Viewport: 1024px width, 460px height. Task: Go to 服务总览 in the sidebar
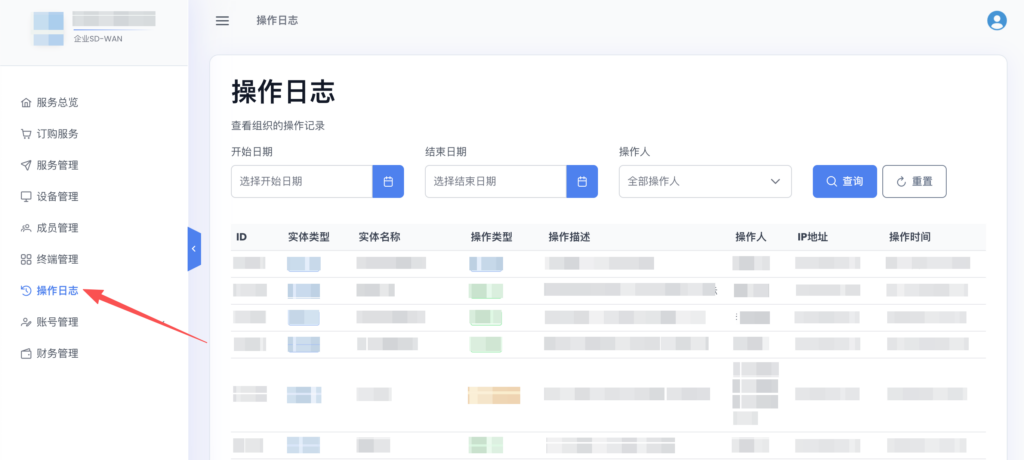[57, 102]
